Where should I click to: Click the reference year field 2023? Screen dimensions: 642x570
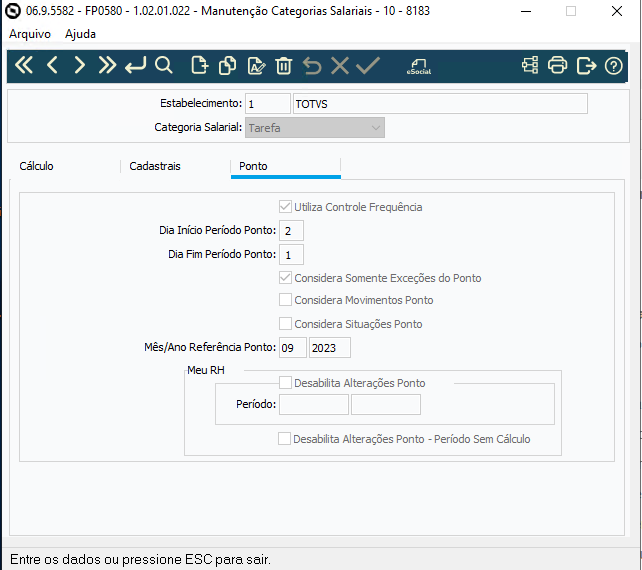pyautogui.click(x=330, y=348)
